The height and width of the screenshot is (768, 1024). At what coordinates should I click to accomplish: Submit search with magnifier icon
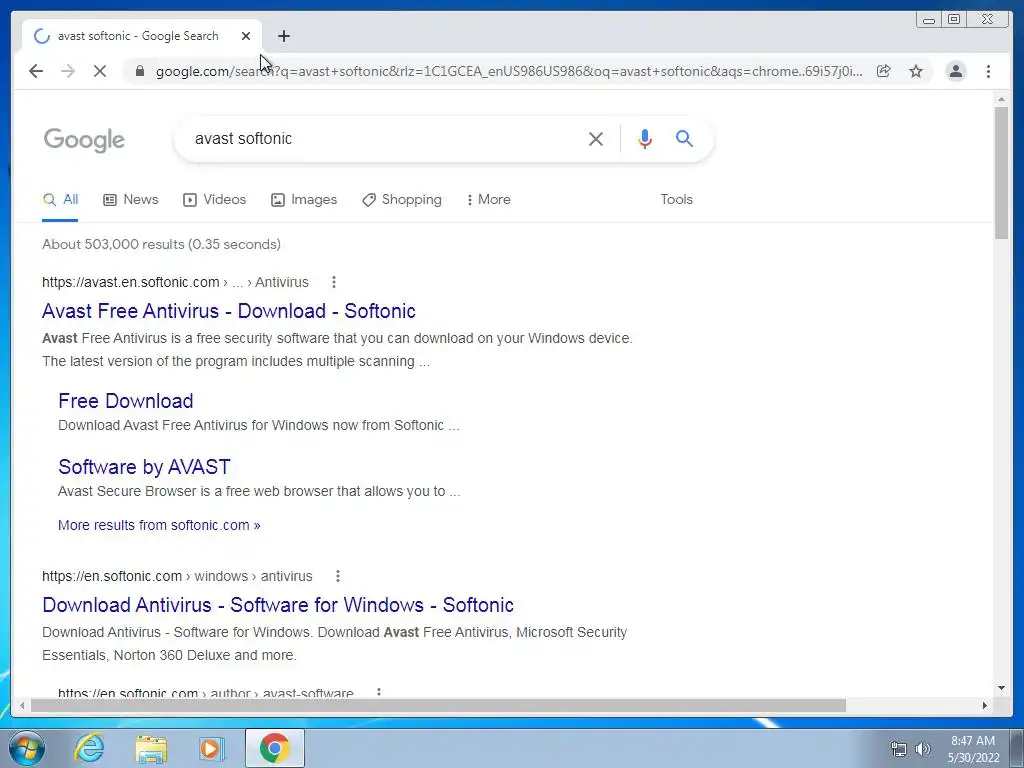pos(684,138)
